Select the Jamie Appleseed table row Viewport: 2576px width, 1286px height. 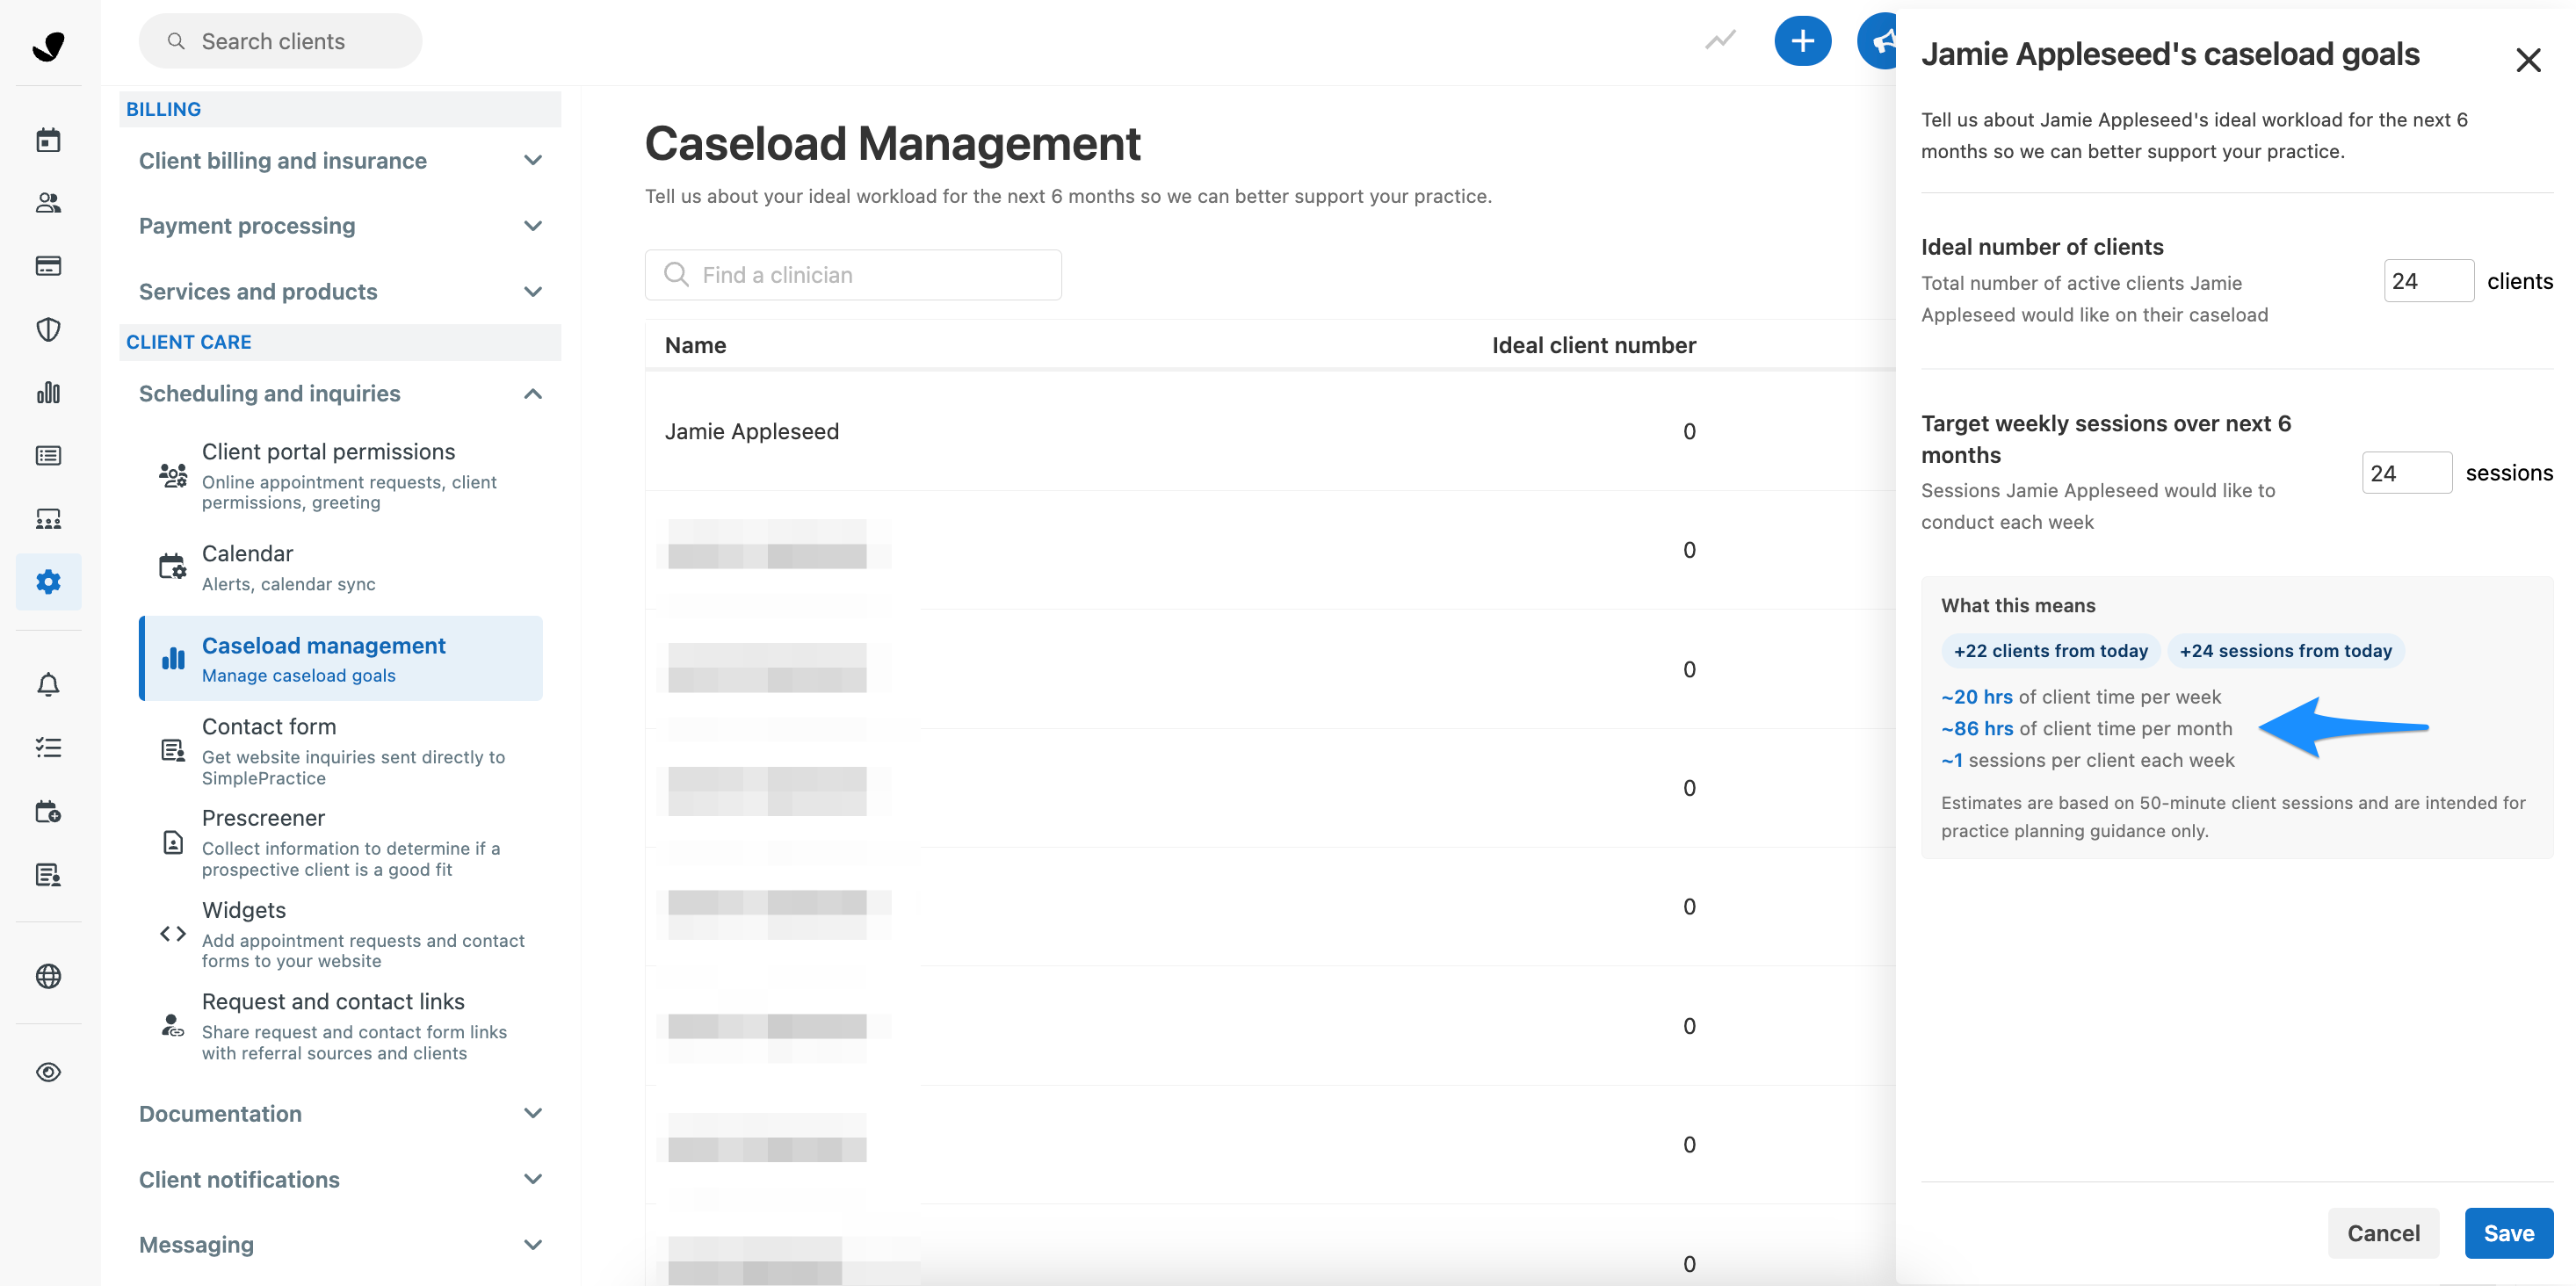click(1270, 431)
